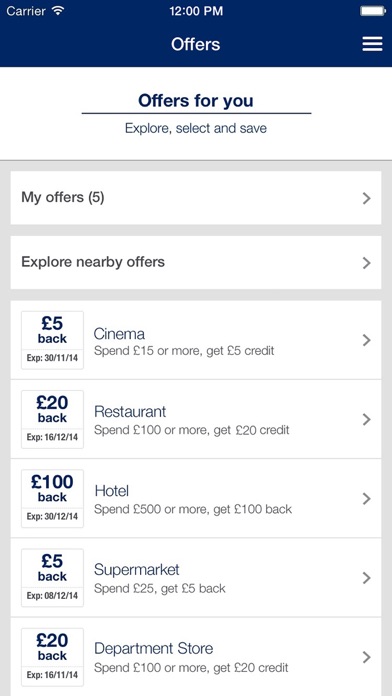Tap the £100 back Hotel badge
The width and height of the screenshot is (392, 696).
click(x=52, y=498)
